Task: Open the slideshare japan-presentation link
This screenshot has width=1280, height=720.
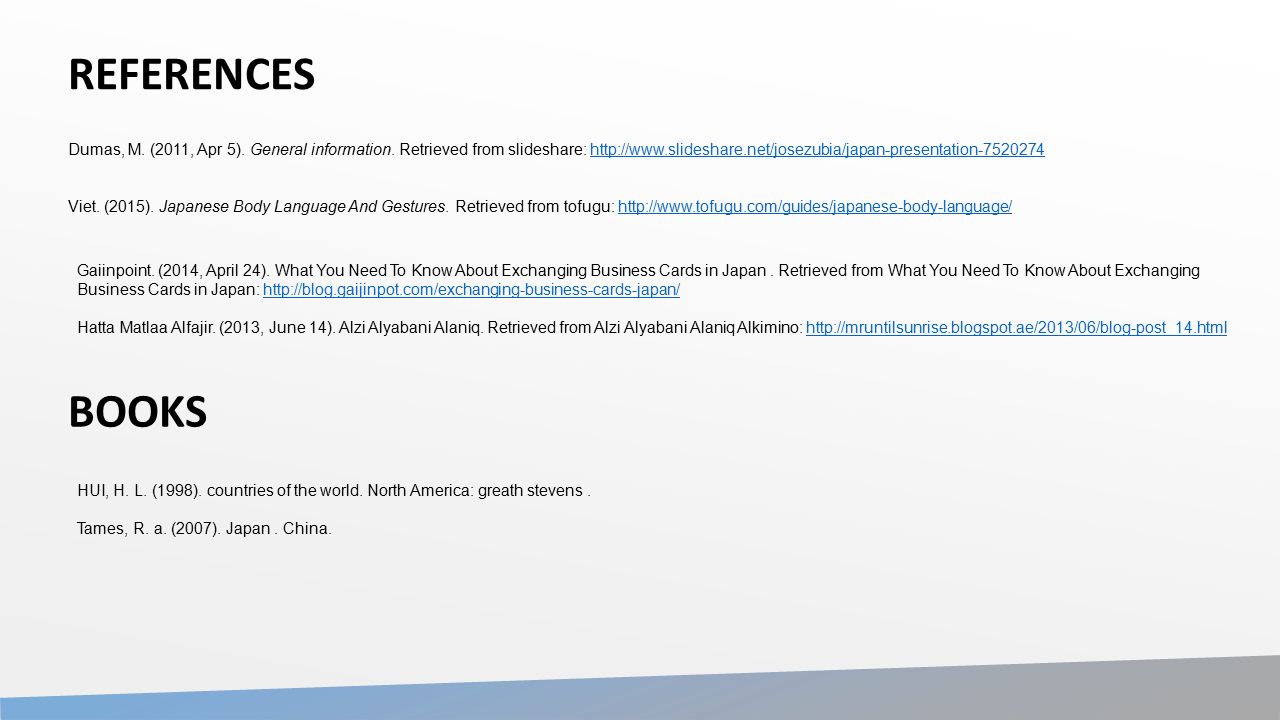Action: tap(817, 150)
